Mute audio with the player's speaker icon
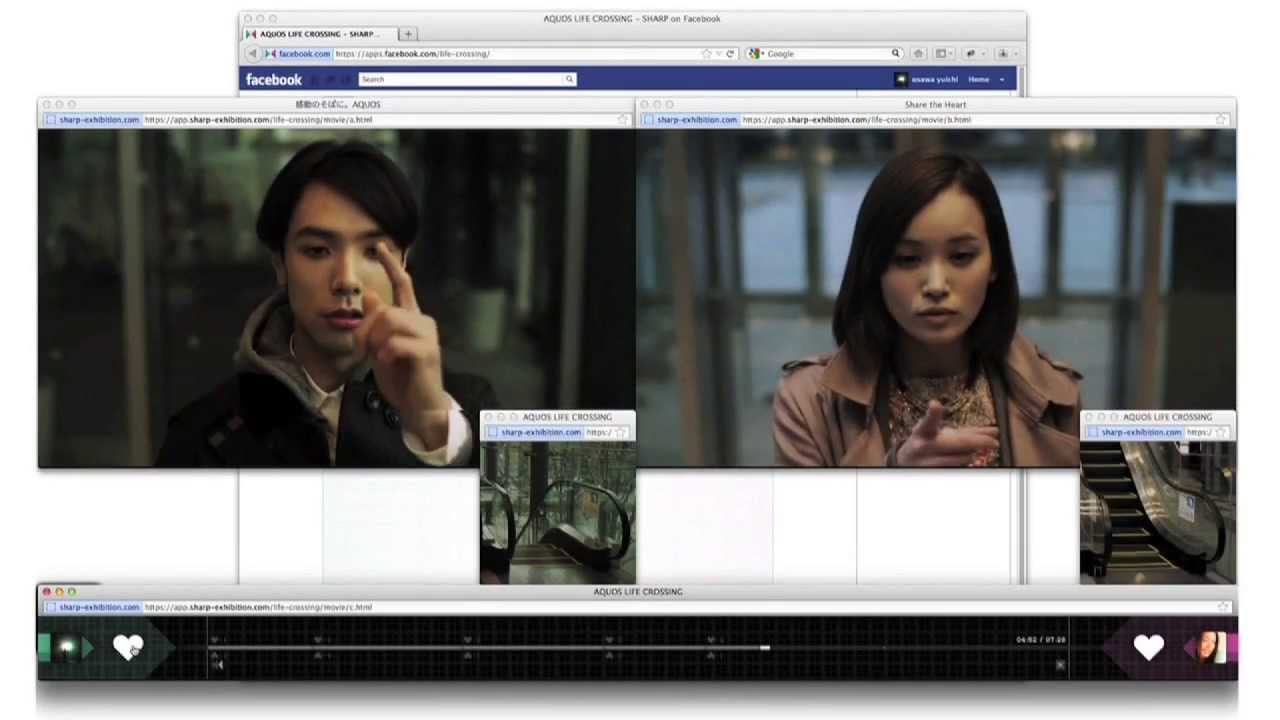This screenshot has height=720, width=1280. coord(218,665)
